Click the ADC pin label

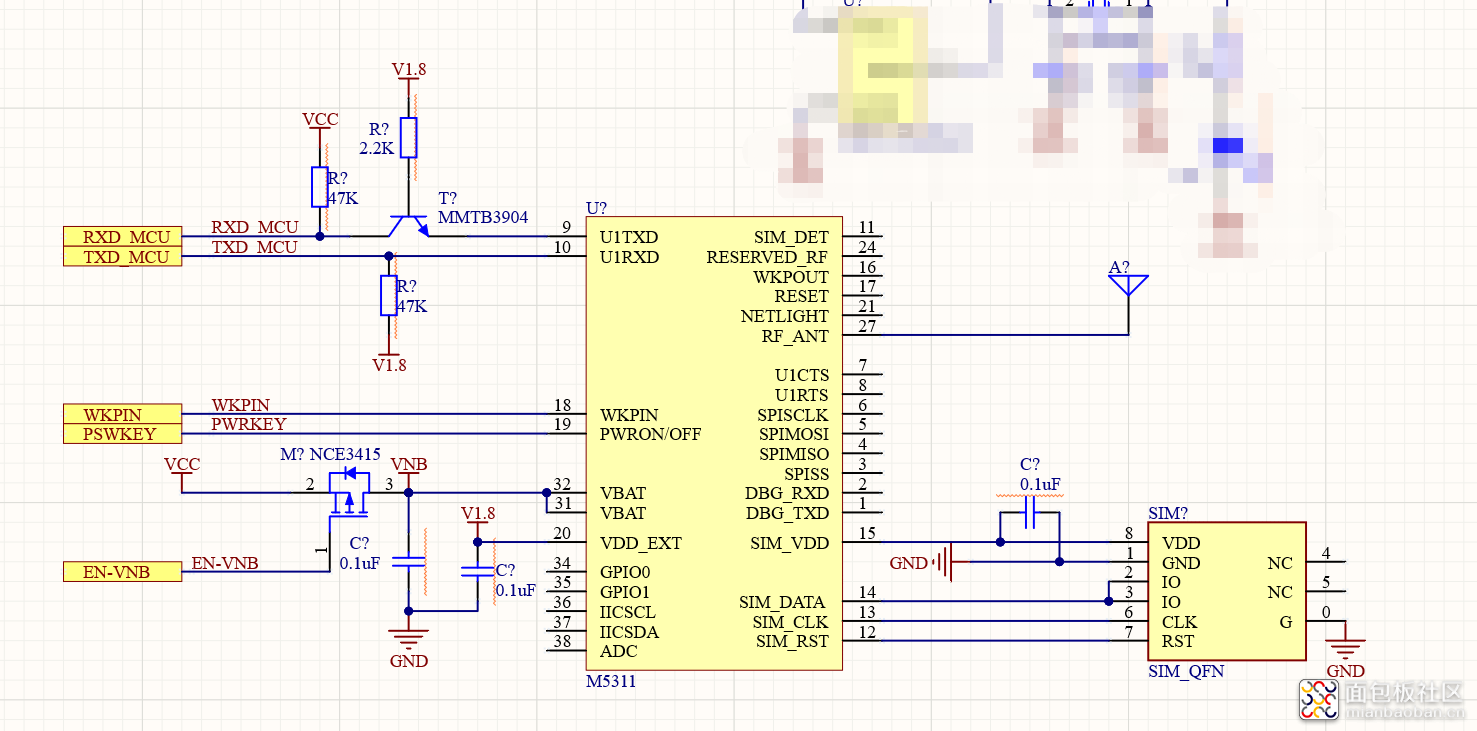coord(618,652)
